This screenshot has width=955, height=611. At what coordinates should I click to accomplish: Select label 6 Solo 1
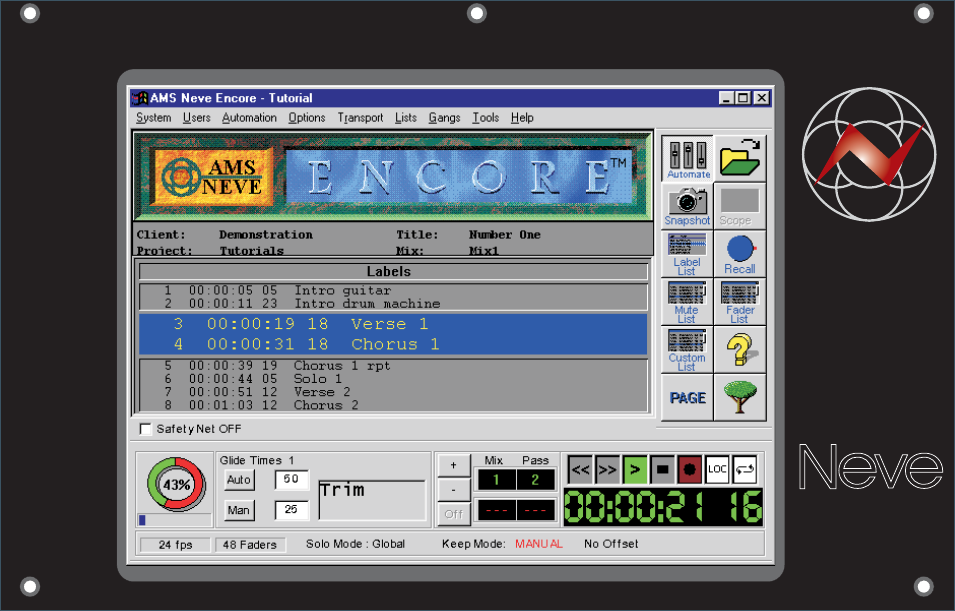(393, 379)
